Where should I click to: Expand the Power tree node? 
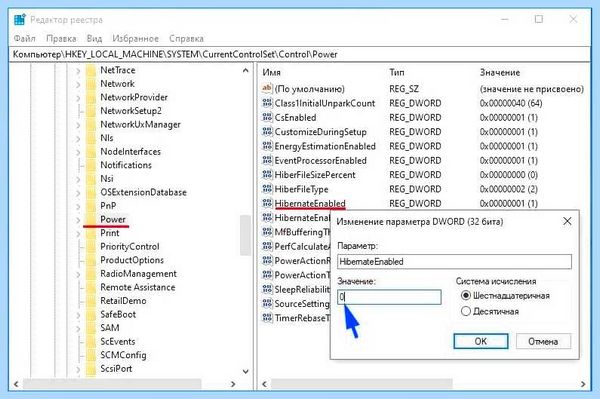[78, 220]
